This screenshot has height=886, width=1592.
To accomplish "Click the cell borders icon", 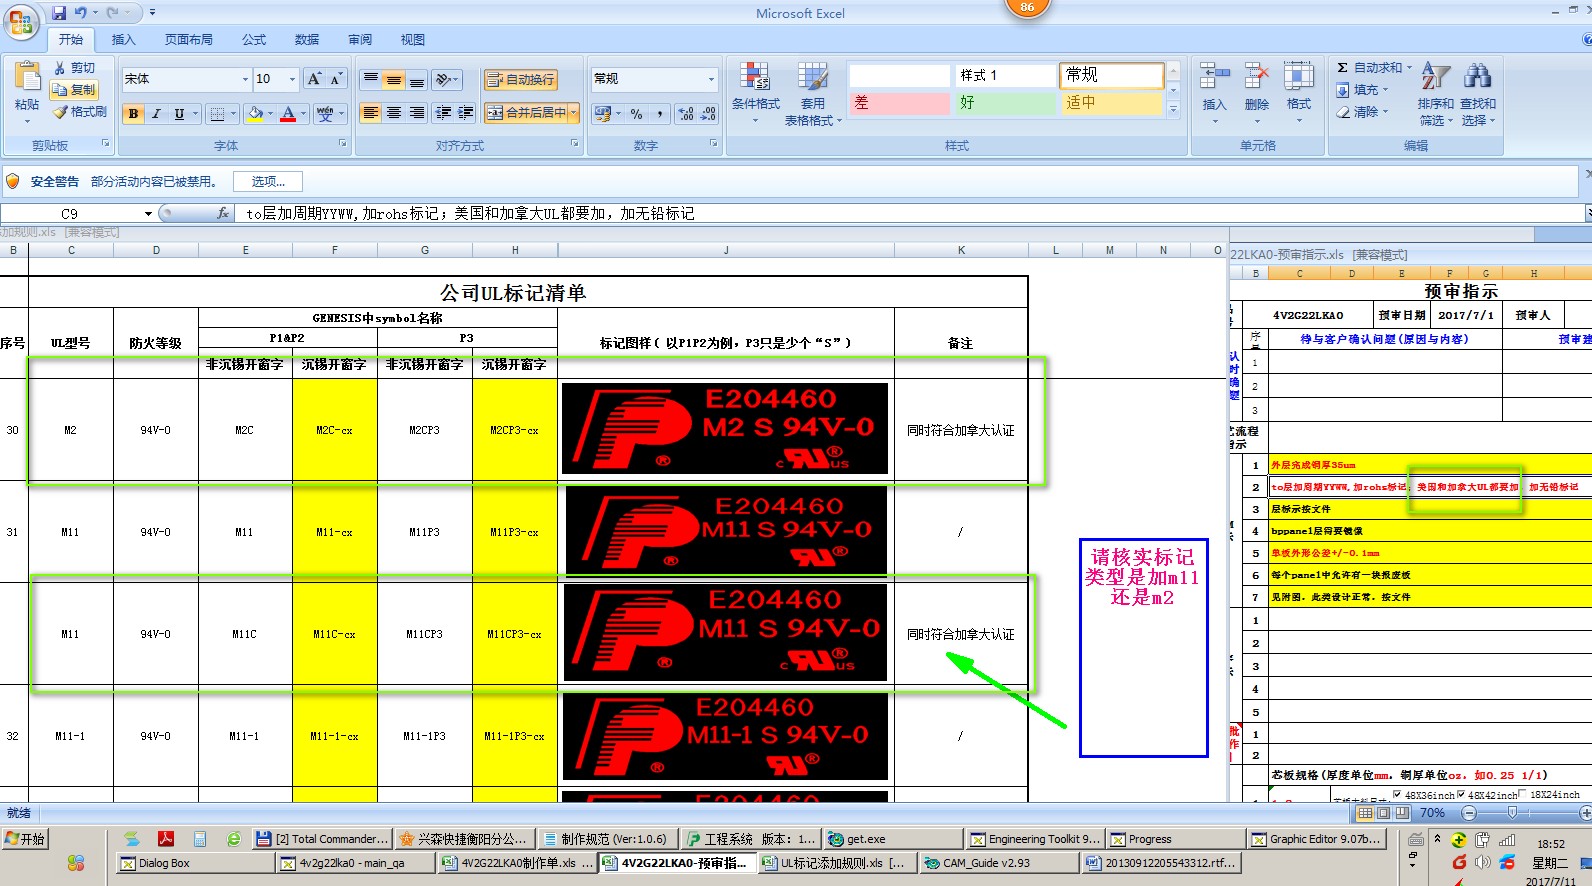I will [x=217, y=114].
